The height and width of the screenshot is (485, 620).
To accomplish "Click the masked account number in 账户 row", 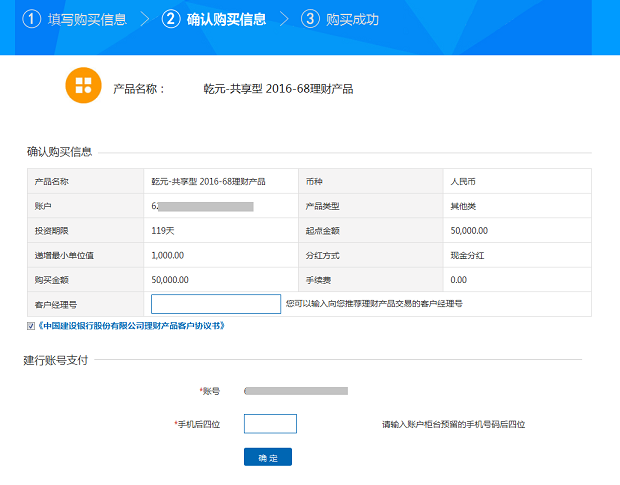I will click(x=203, y=206).
